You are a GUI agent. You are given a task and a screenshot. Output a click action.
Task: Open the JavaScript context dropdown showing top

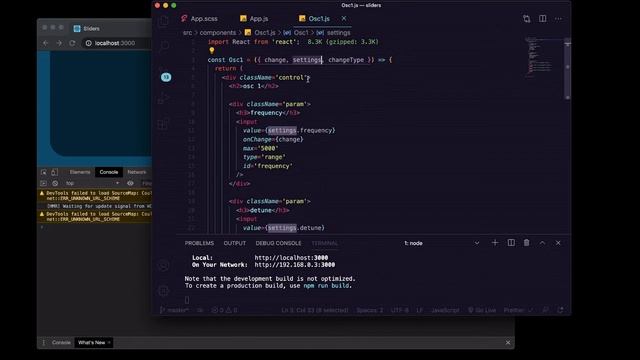click(x=93, y=183)
